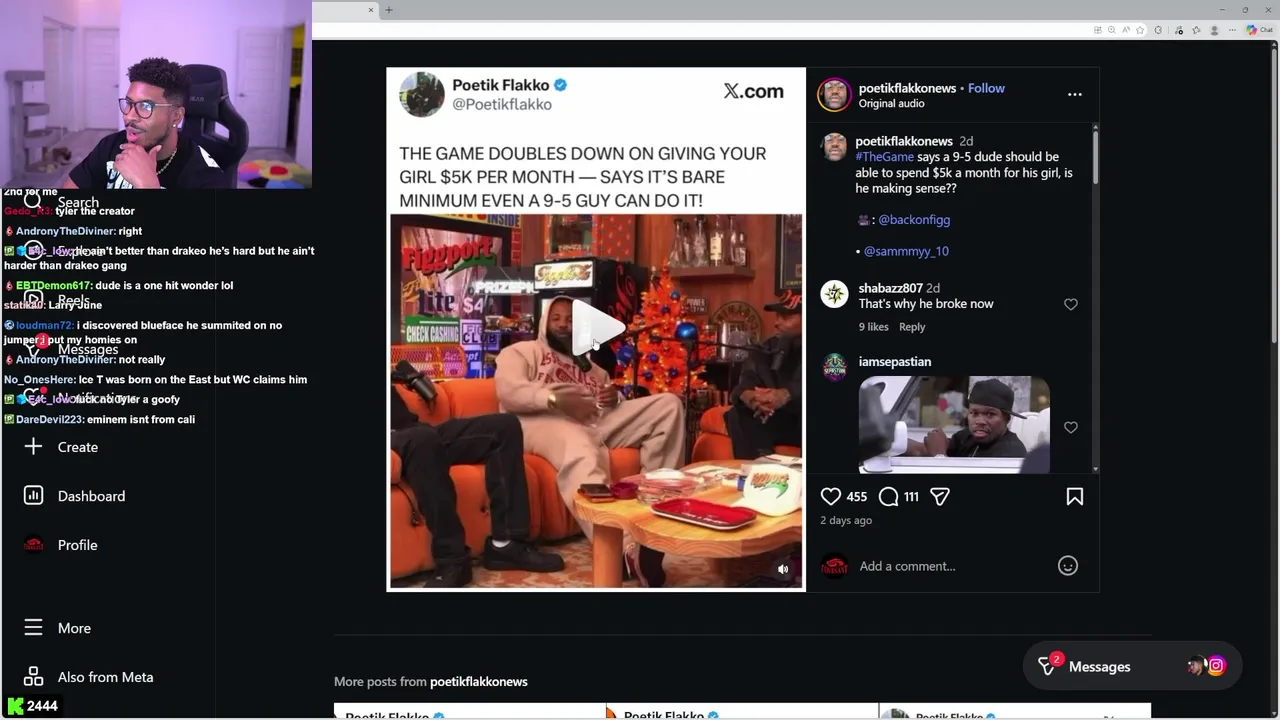Screen dimensions: 1280x720
Task: Open shabazz807's profile from comment
Action: click(x=890, y=288)
